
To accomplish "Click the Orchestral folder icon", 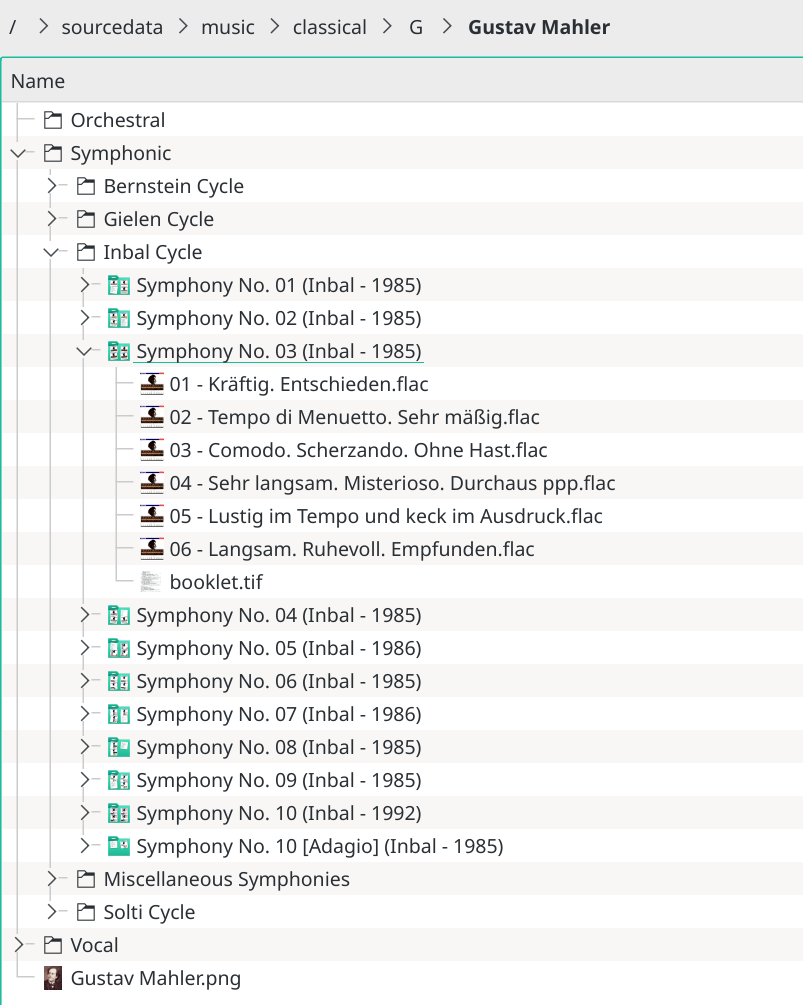I will pos(52,119).
